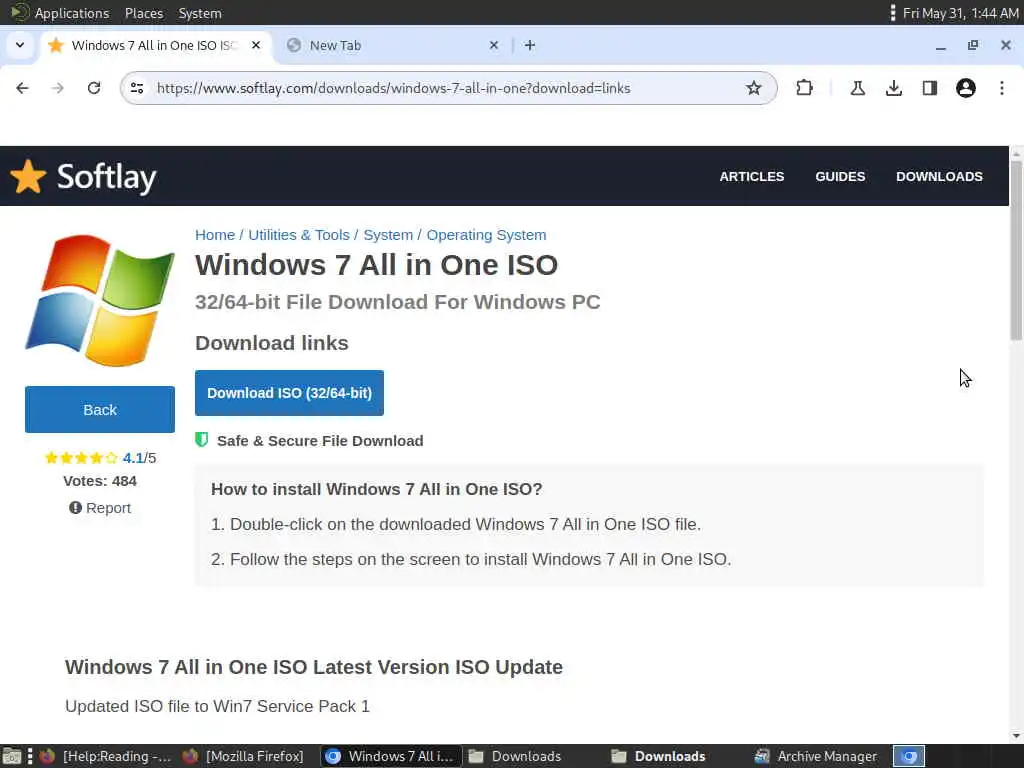Click the clock showing Fri May 31

pos(960,13)
